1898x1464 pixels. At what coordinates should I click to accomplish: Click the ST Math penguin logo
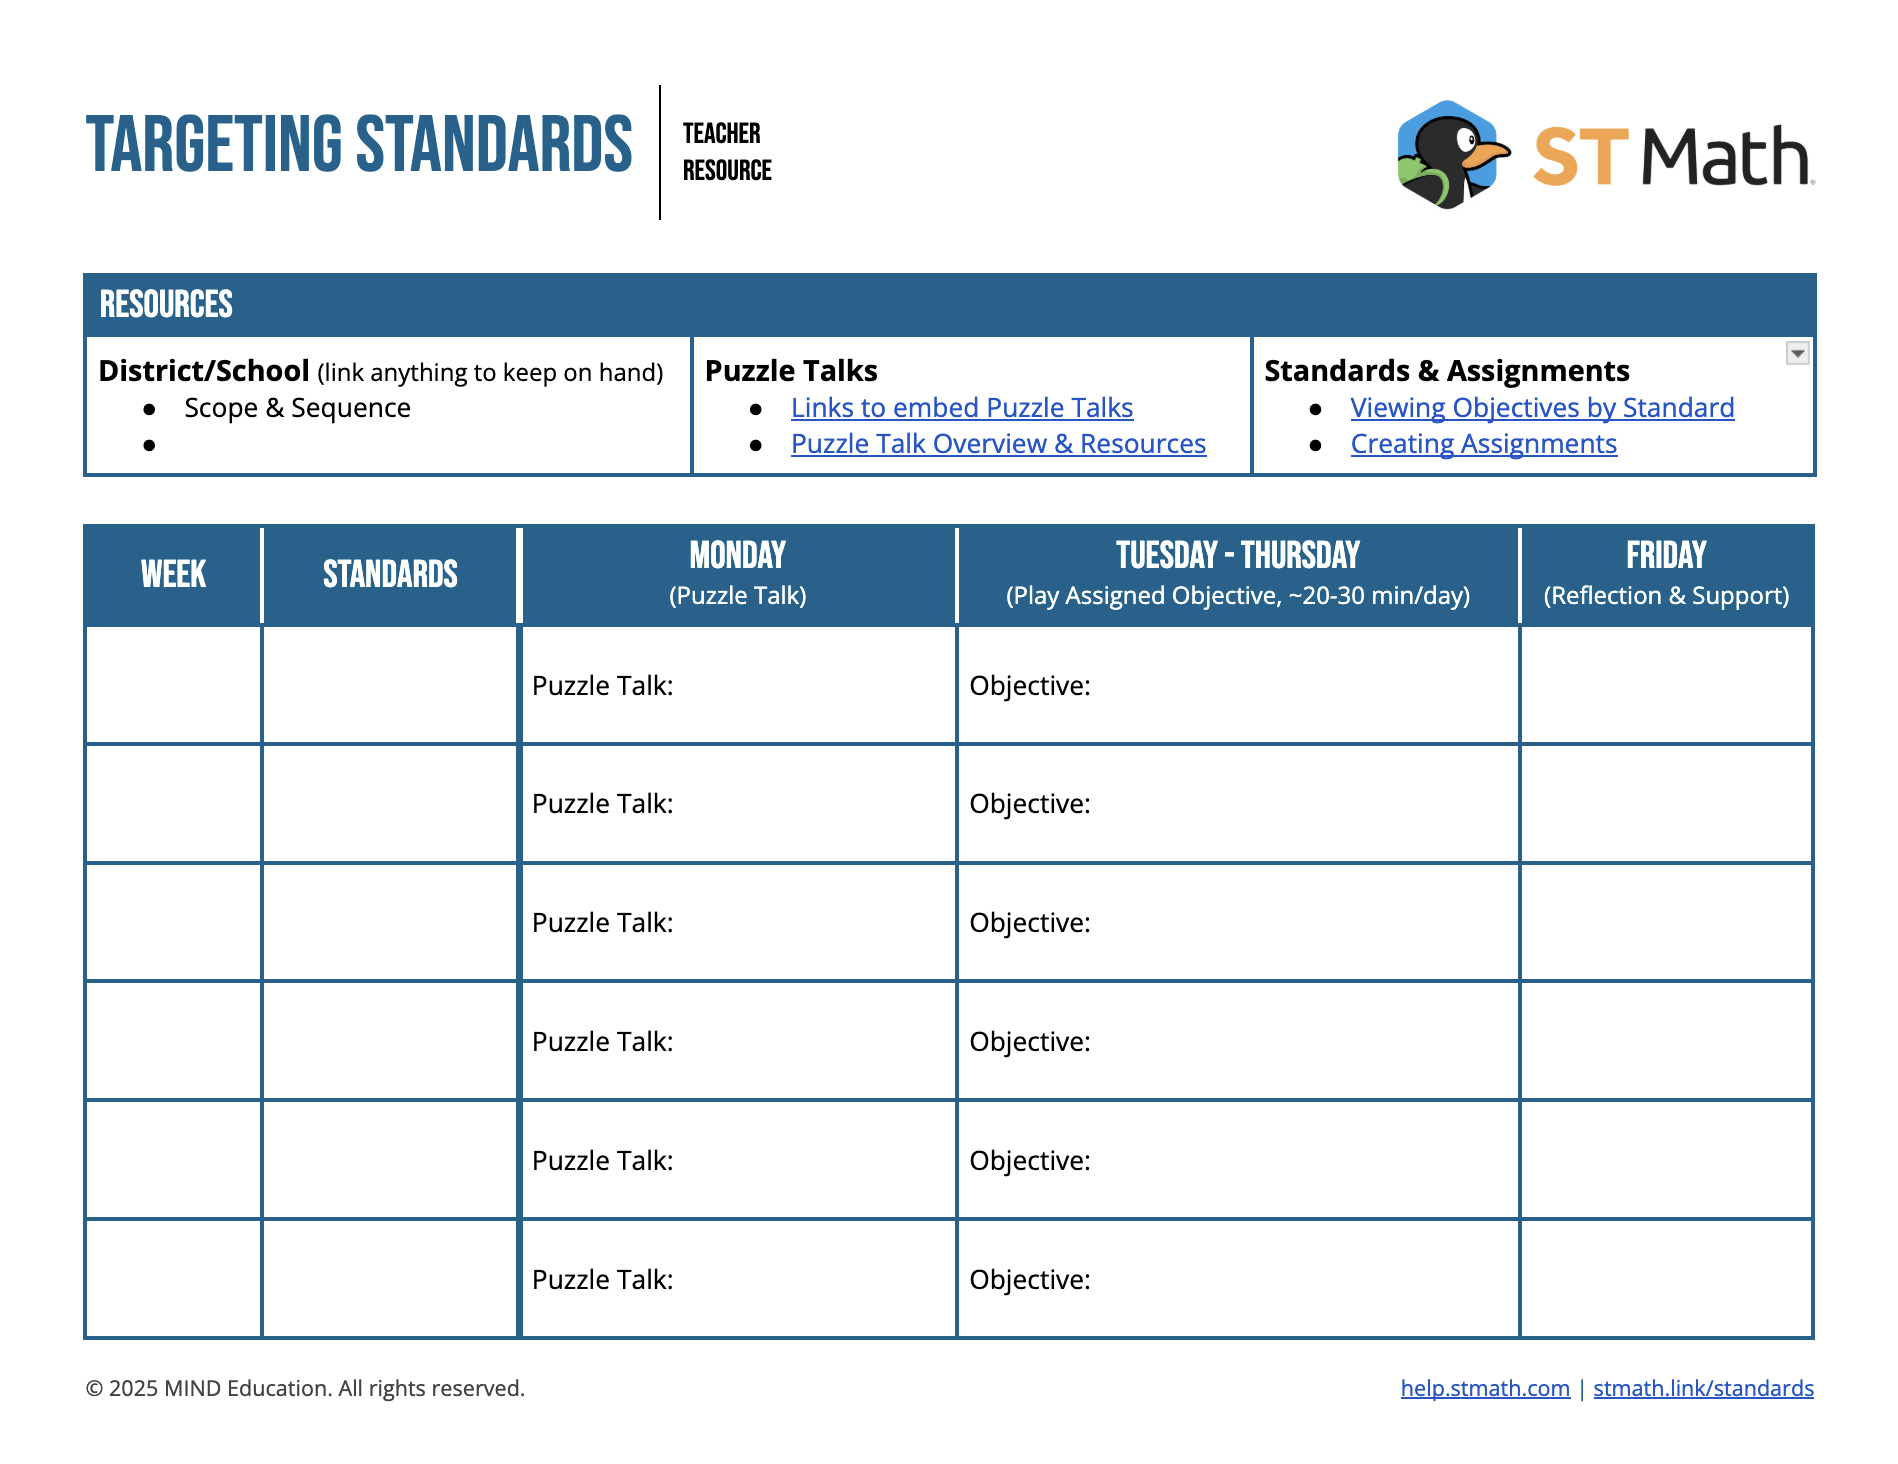tap(1451, 155)
